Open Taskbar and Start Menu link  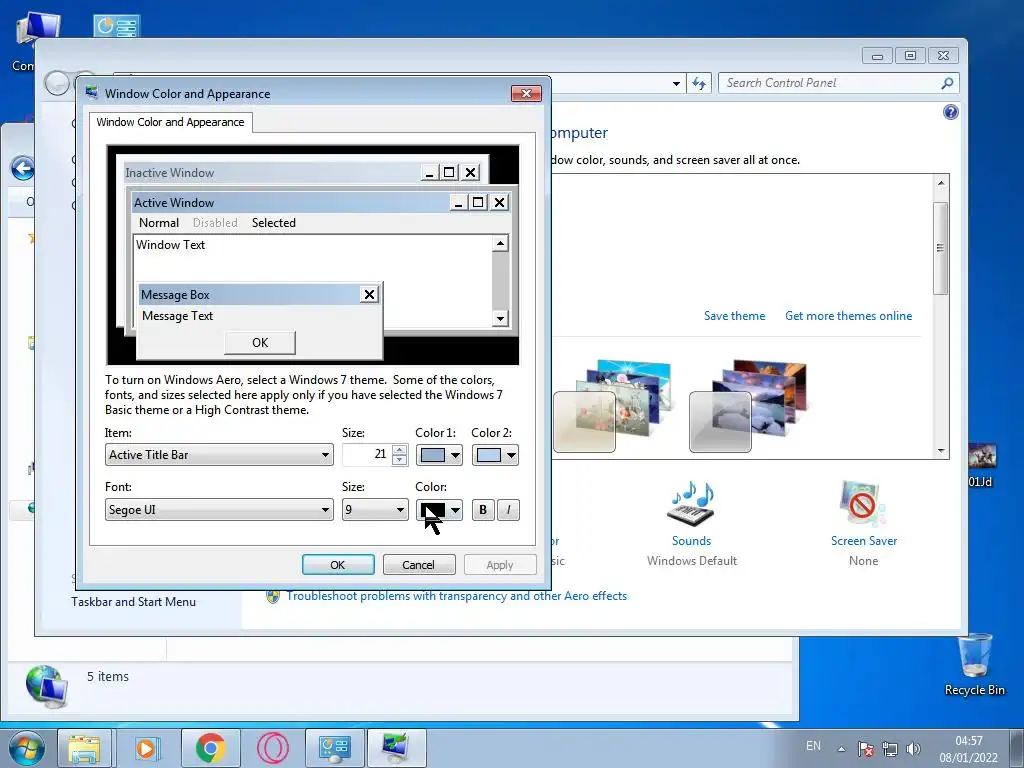[x=133, y=602]
